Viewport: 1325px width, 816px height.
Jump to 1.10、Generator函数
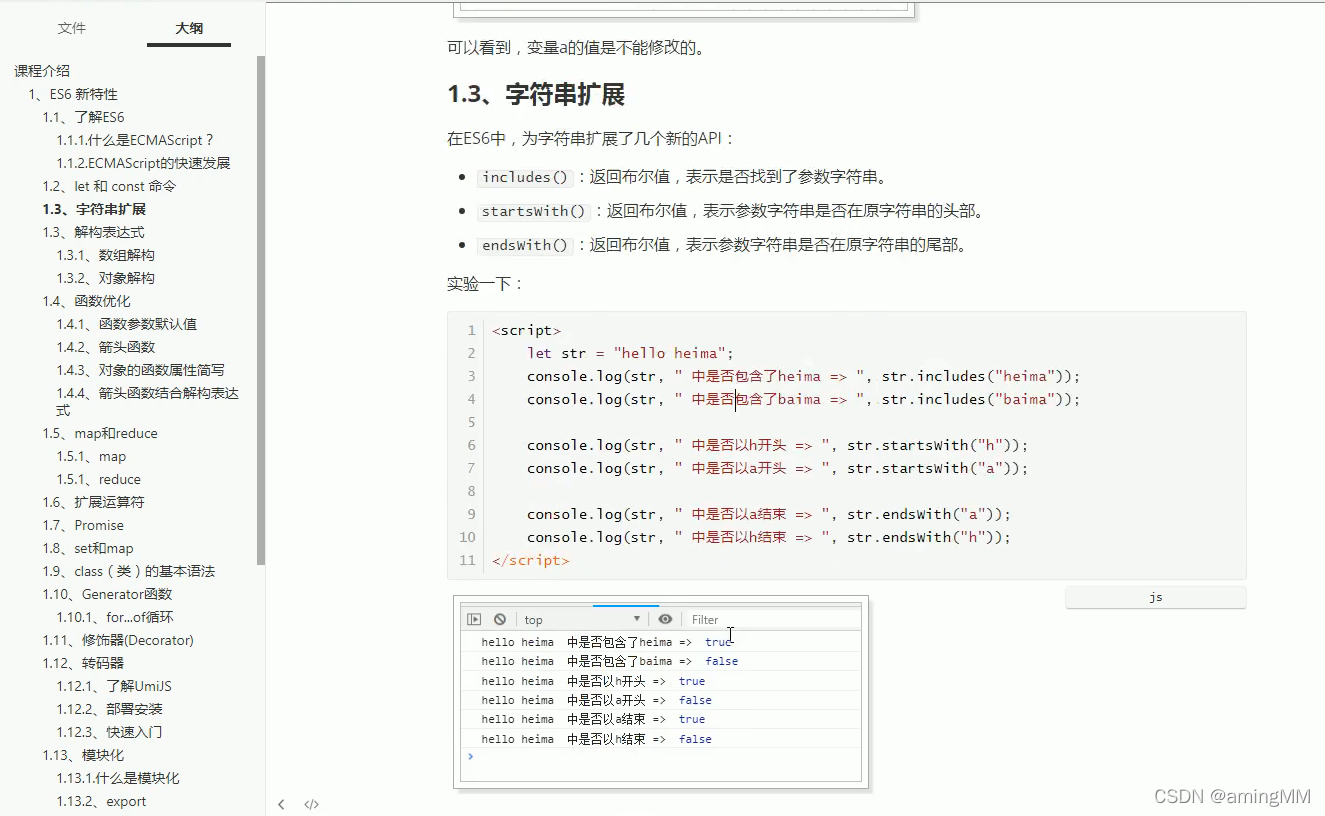tap(108, 594)
